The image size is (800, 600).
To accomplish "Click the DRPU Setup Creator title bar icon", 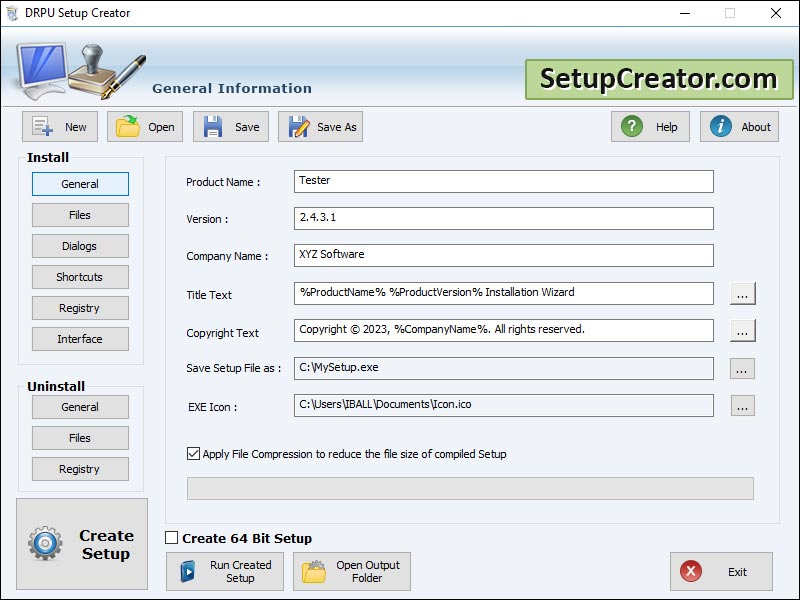I will tap(12, 13).
